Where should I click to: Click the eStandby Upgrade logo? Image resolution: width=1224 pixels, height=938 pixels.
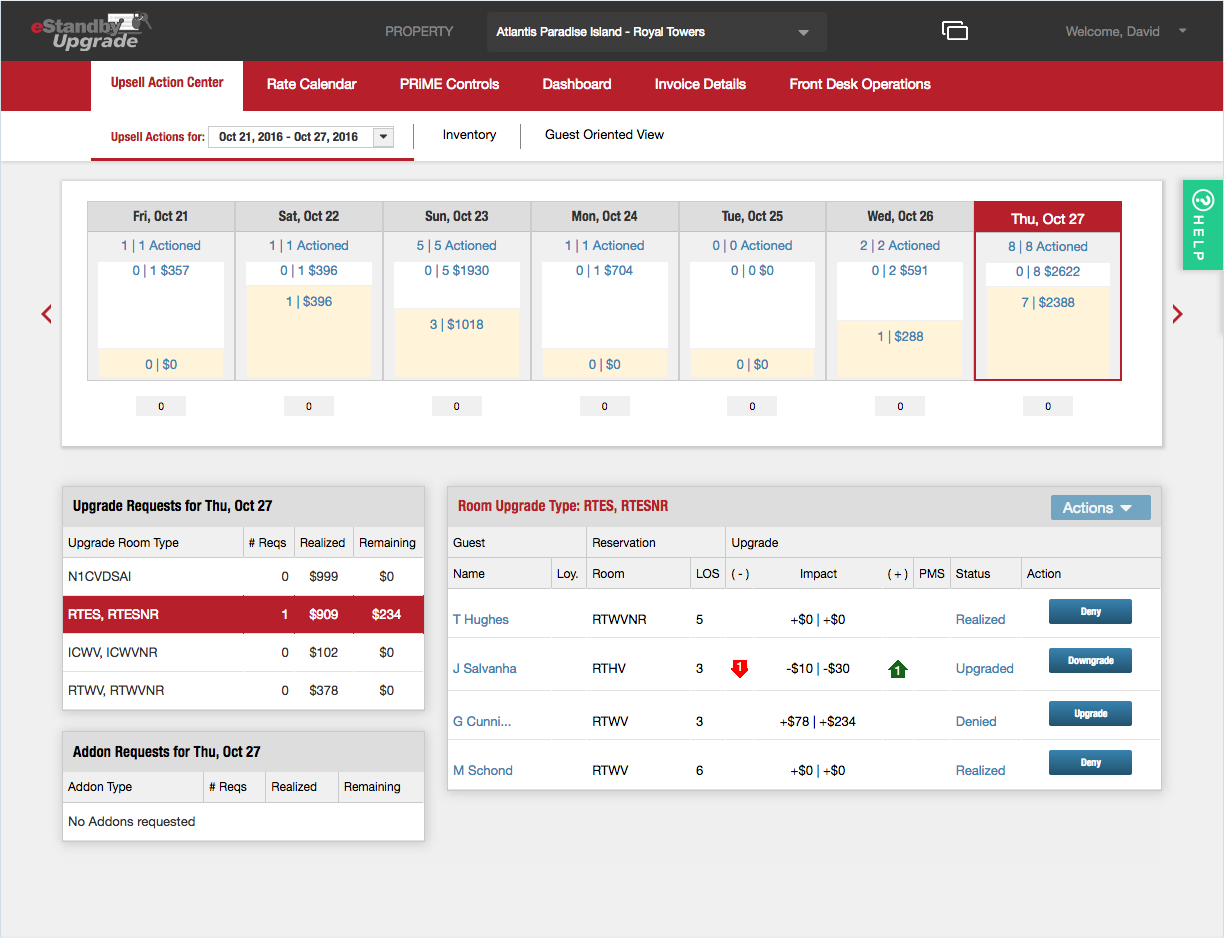(x=90, y=30)
